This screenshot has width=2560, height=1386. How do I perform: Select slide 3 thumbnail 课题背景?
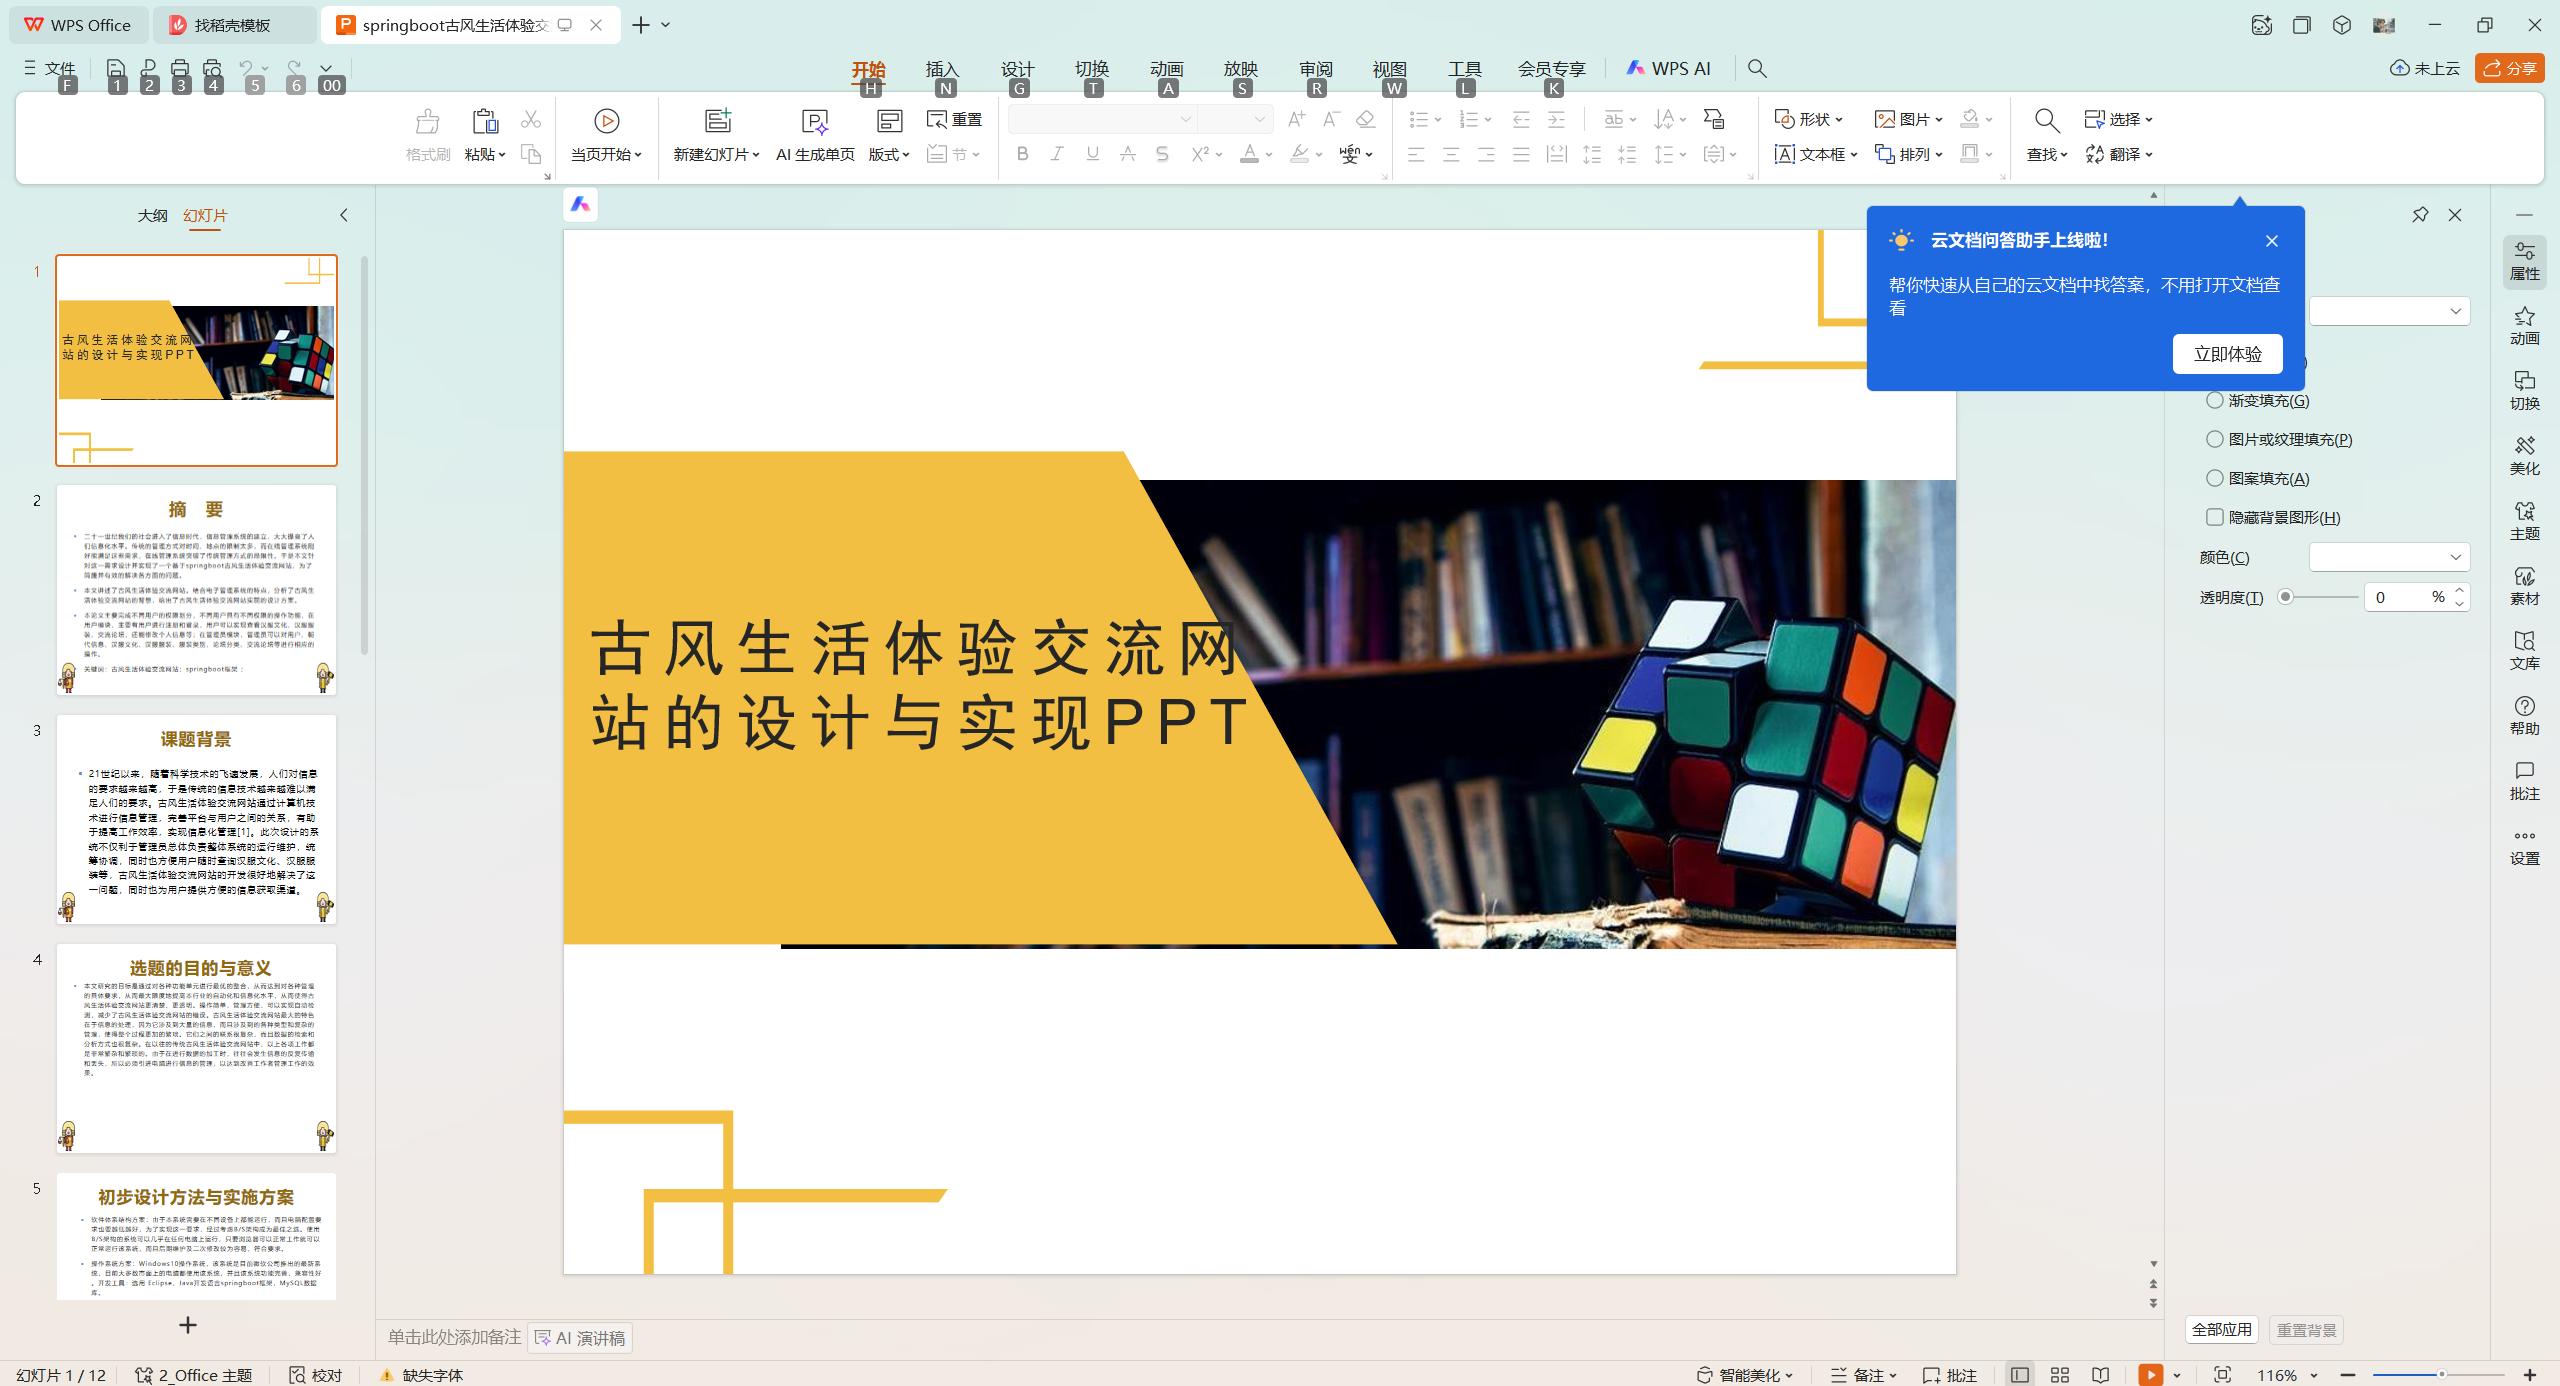196,820
